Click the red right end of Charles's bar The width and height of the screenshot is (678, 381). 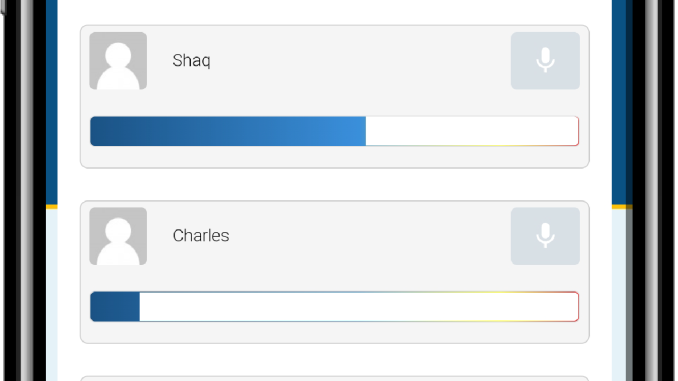point(577,307)
